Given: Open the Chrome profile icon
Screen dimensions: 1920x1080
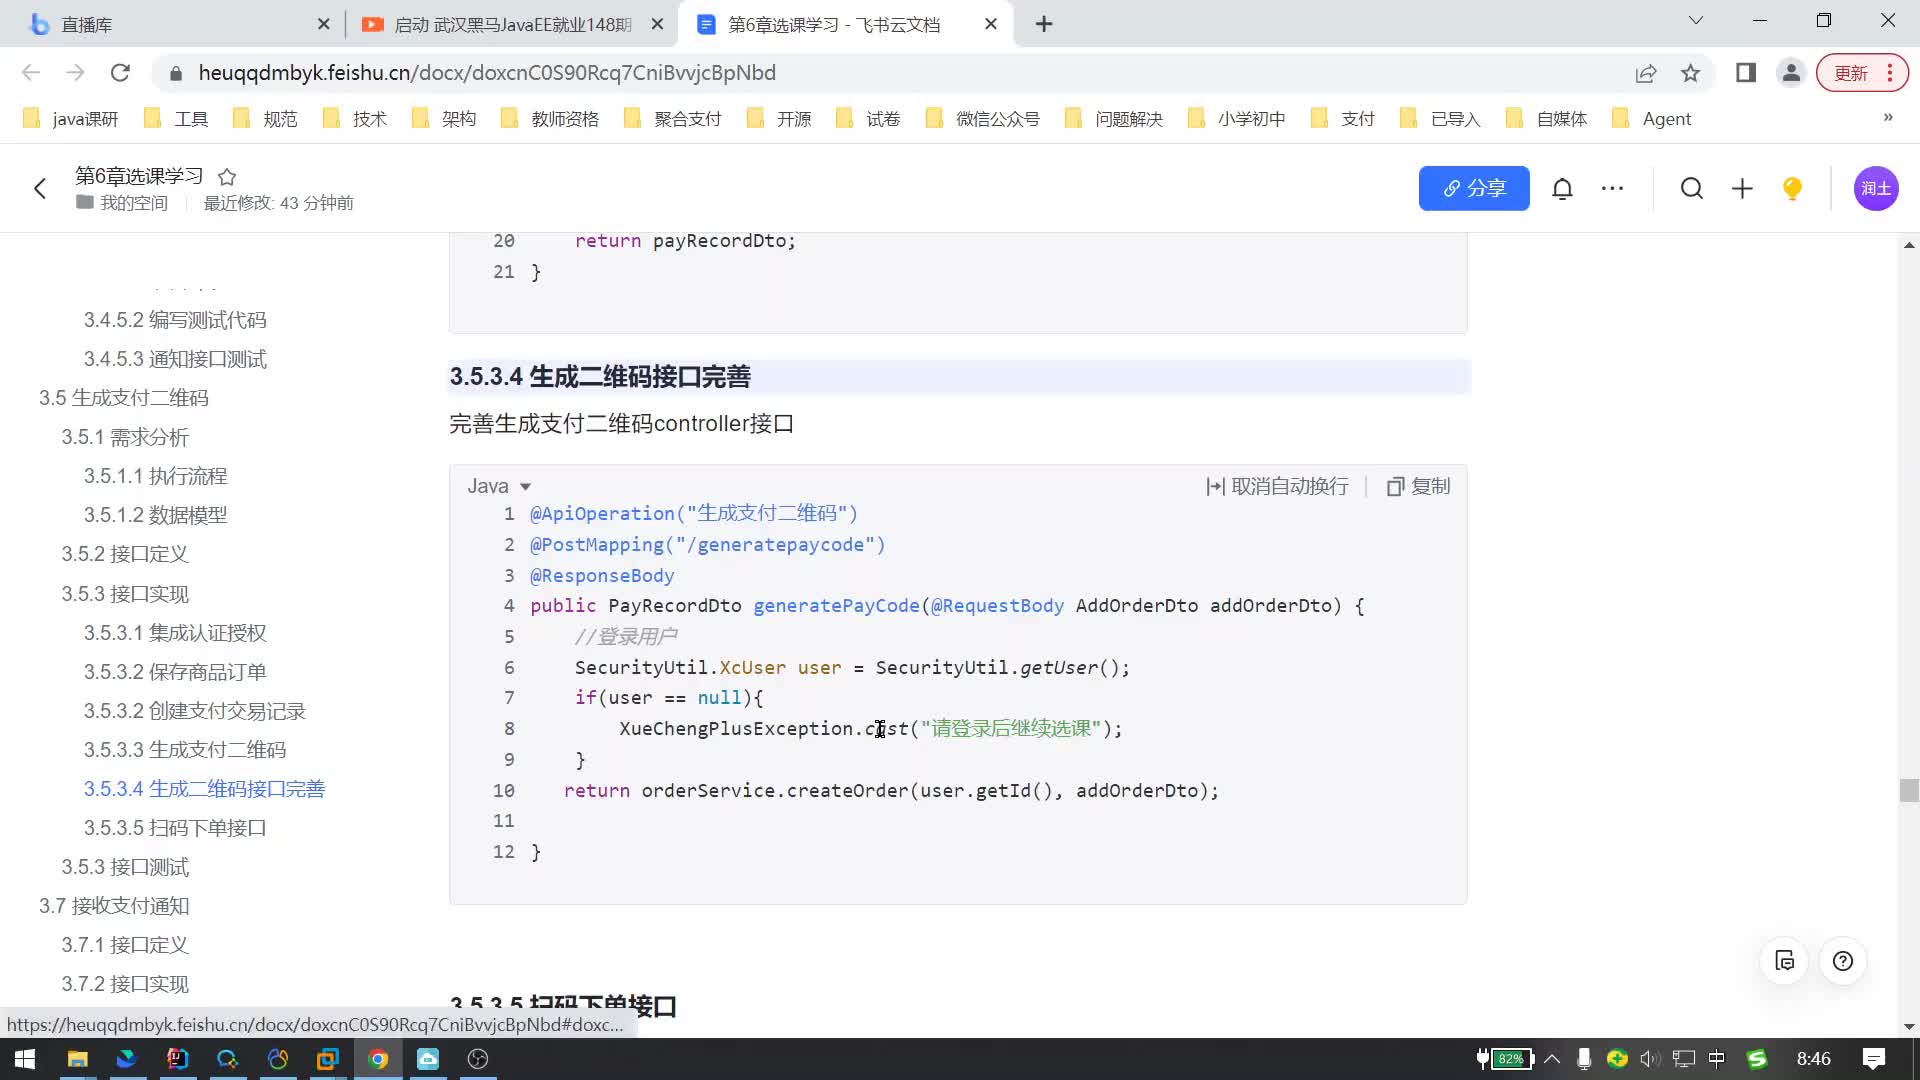Looking at the screenshot, I should pos(1791,73).
